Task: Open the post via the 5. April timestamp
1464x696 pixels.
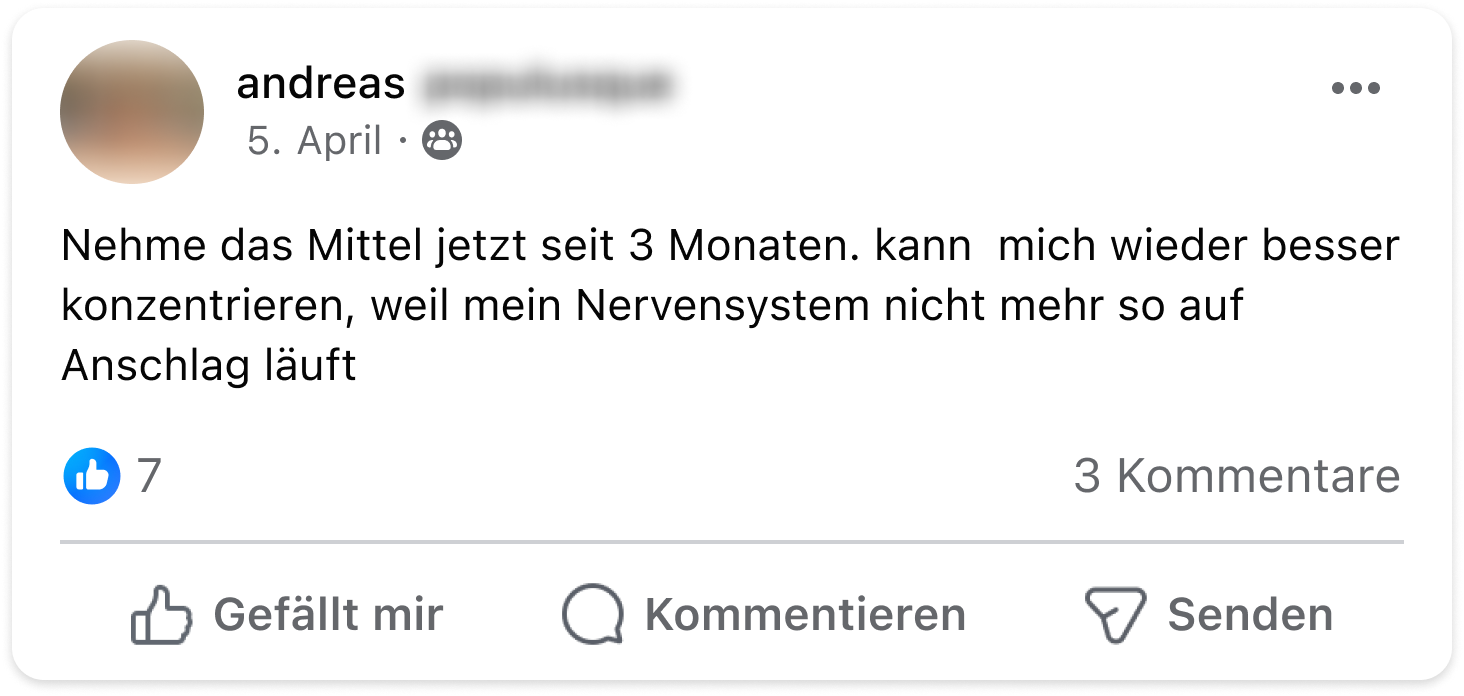Action: [x=314, y=142]
